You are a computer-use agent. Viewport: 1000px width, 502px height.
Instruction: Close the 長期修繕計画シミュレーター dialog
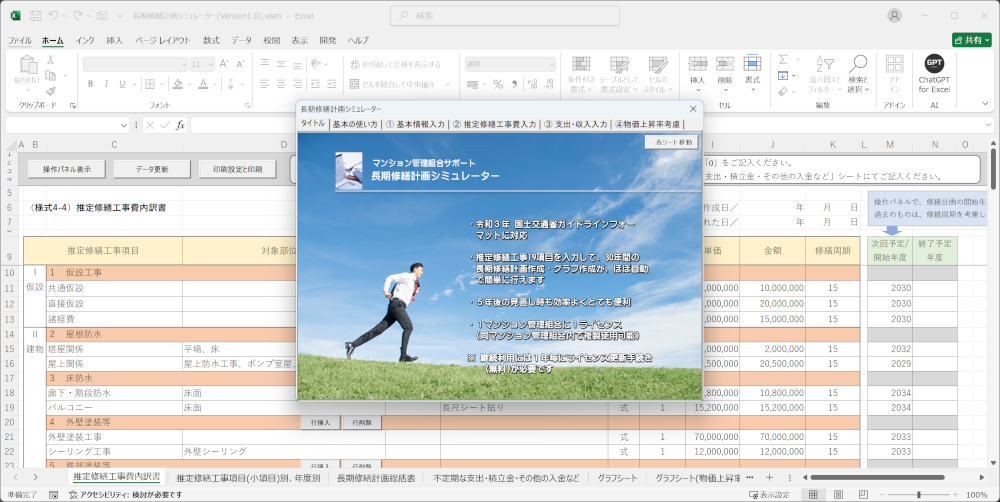(693, 108)
